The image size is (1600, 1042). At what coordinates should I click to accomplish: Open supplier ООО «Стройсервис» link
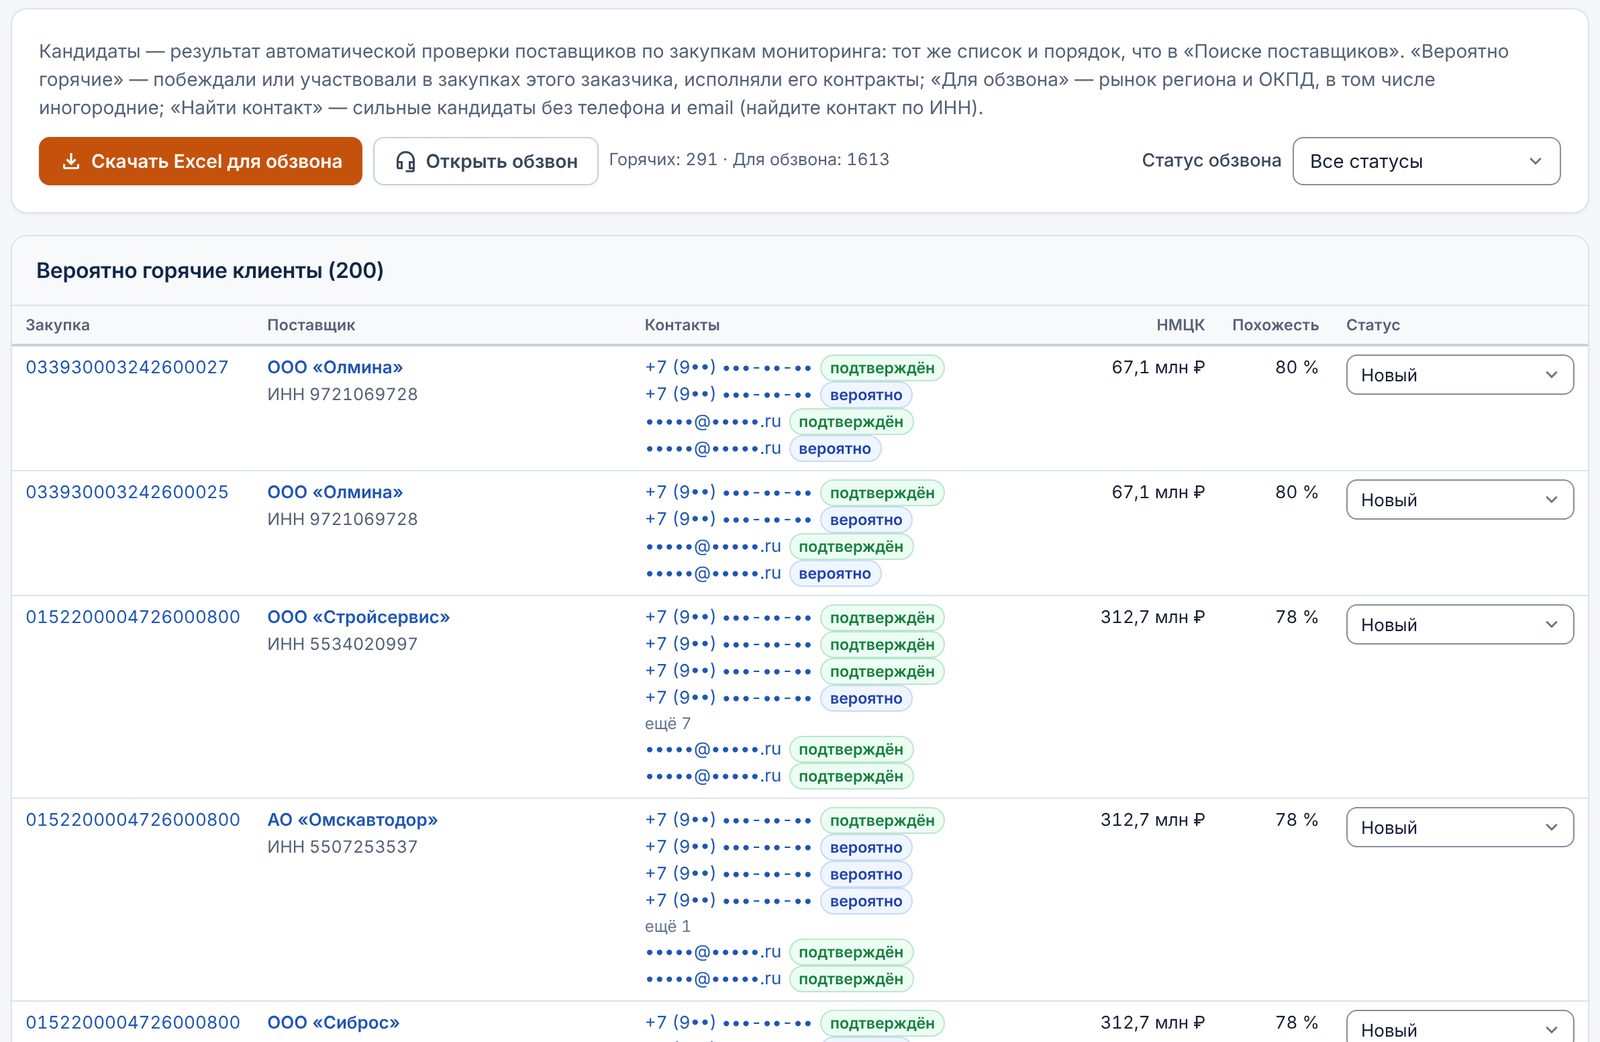358,617
